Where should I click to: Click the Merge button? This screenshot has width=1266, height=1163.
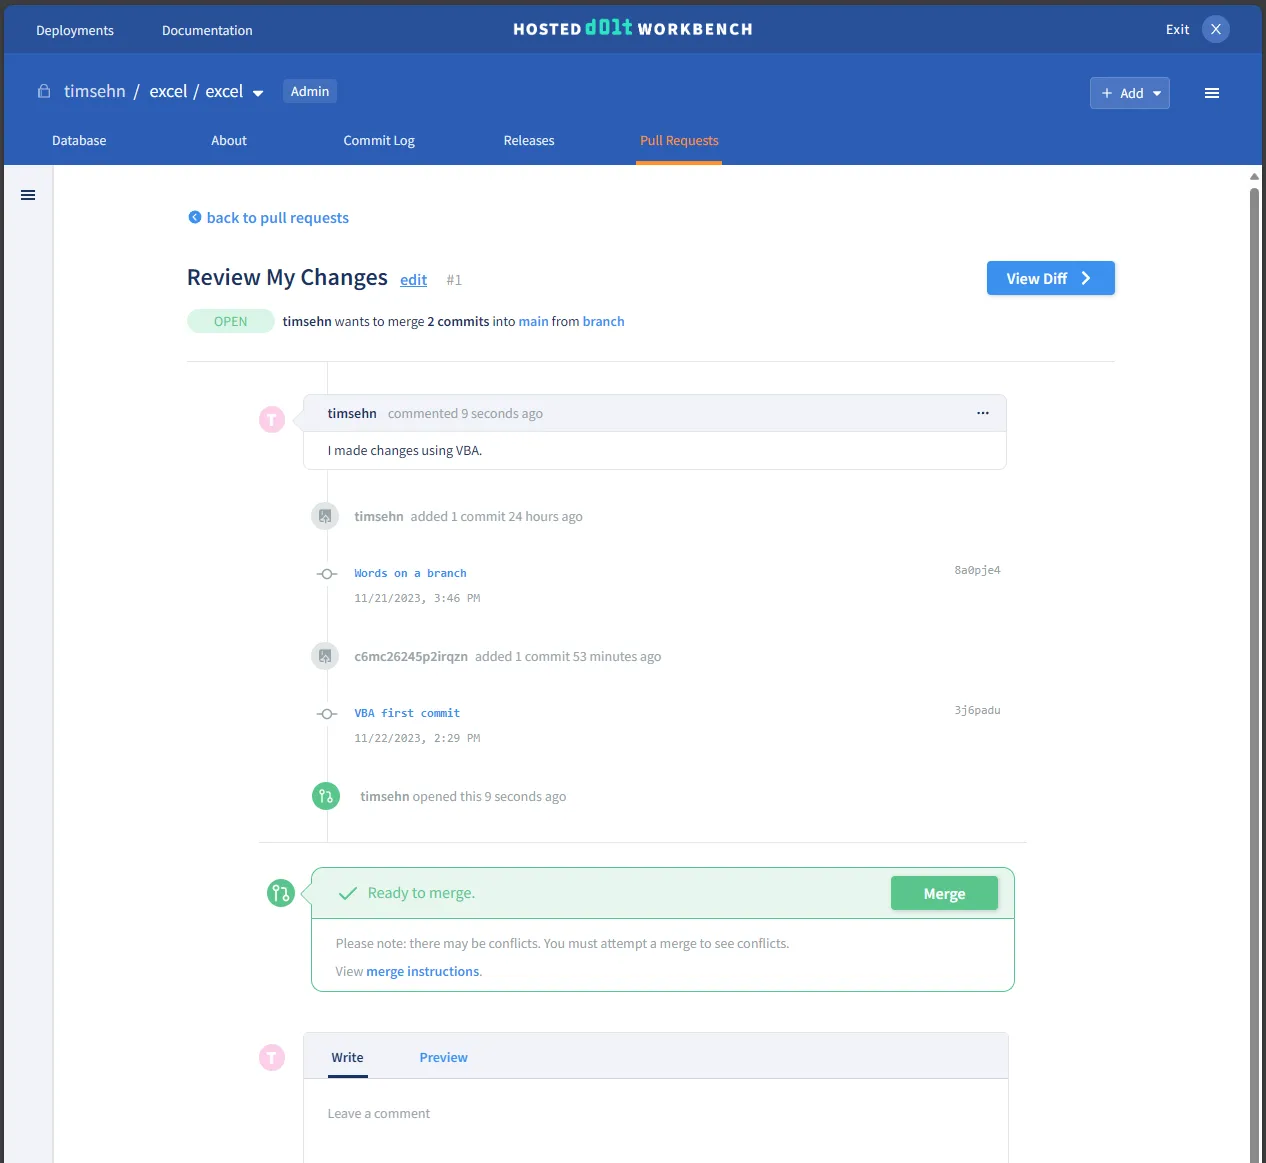click(x=944, y=893)
